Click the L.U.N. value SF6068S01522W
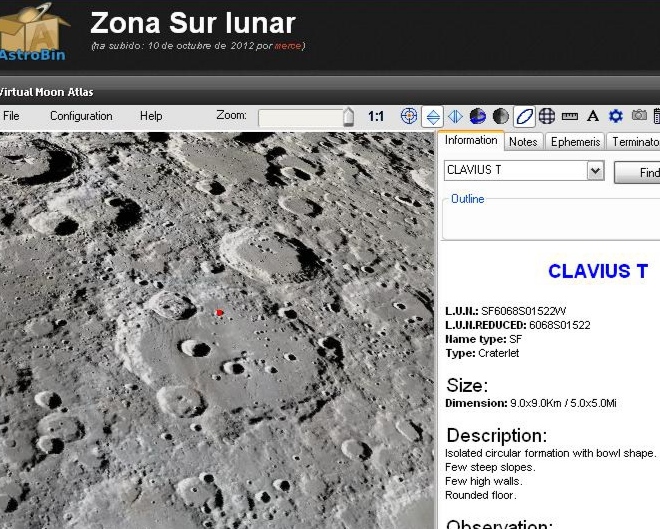The height and width of the screenshot is (529, 660). tap(524, 311)
